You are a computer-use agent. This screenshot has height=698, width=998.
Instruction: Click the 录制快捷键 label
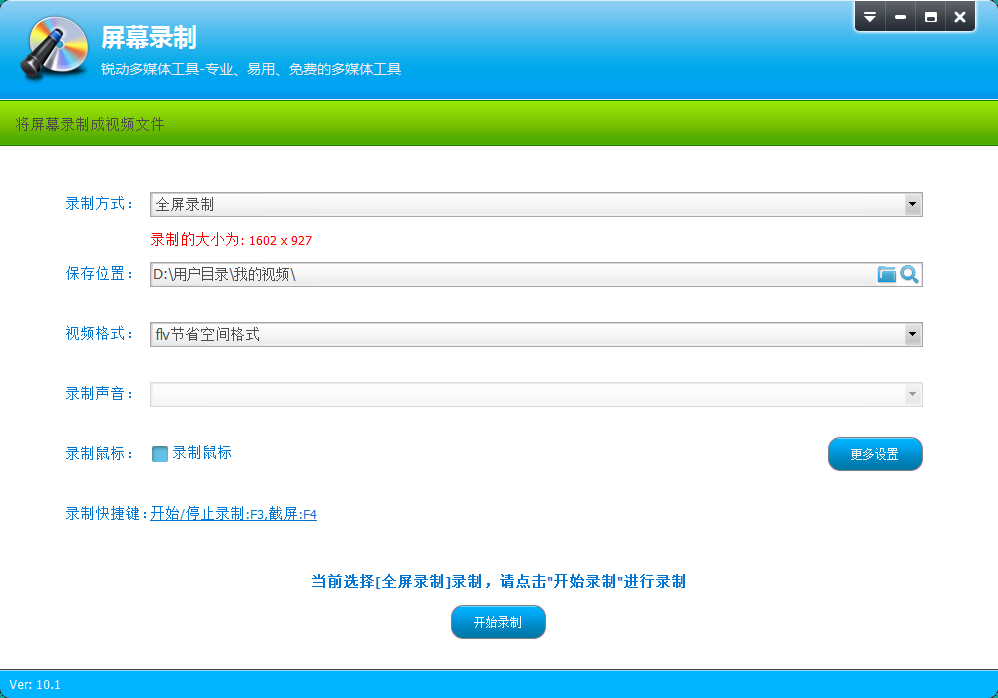106,514
